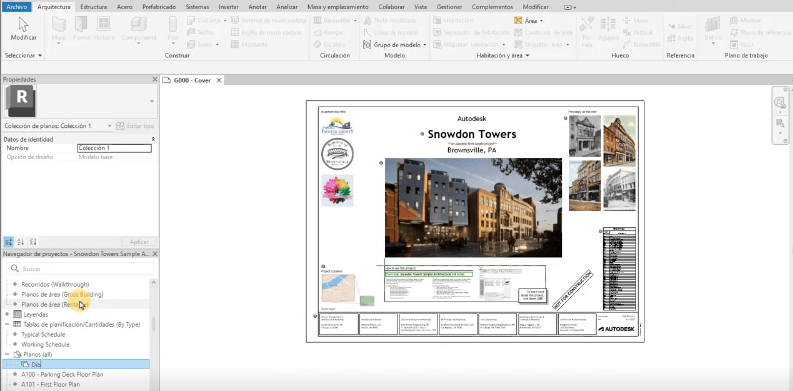Close the Propiedades panel
Screen dimensions: 793x391
coord(155,79)
